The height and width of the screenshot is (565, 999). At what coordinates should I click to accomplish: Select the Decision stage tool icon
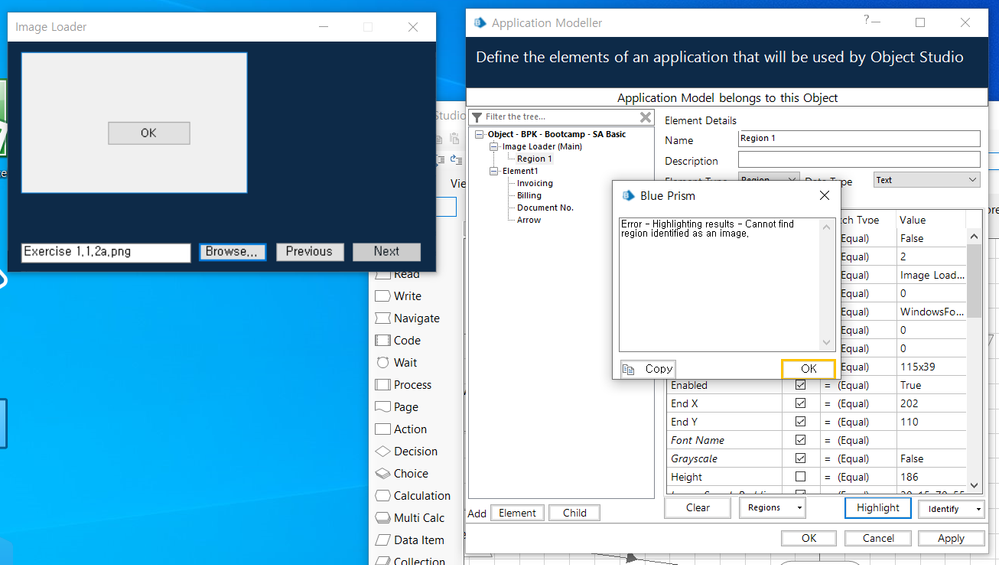382,451
